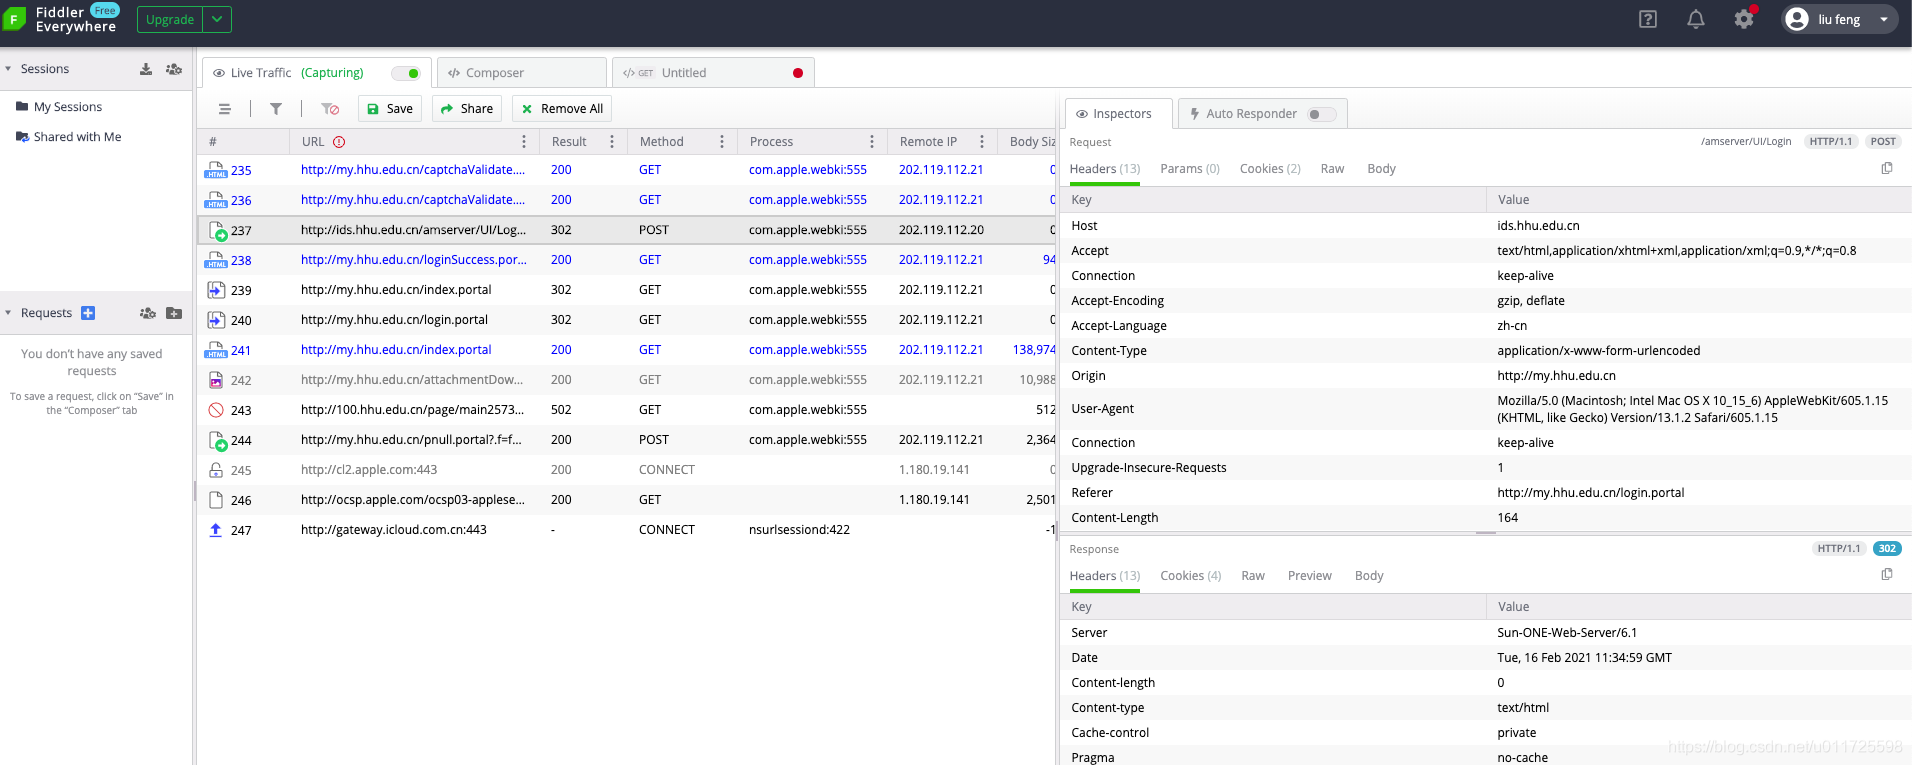
Task: Click the Share button
Action: click(467, 109)
